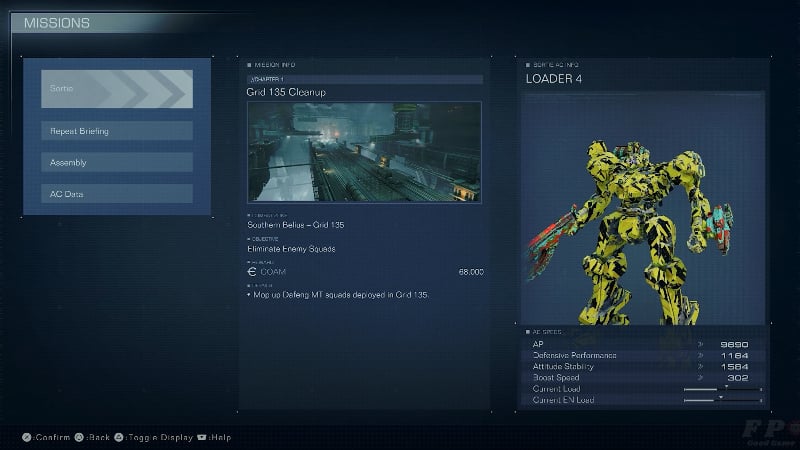Screen dimensions: 800x450
Task: Click the Defensive Performance 1164 row
Action: click(642, 356)
